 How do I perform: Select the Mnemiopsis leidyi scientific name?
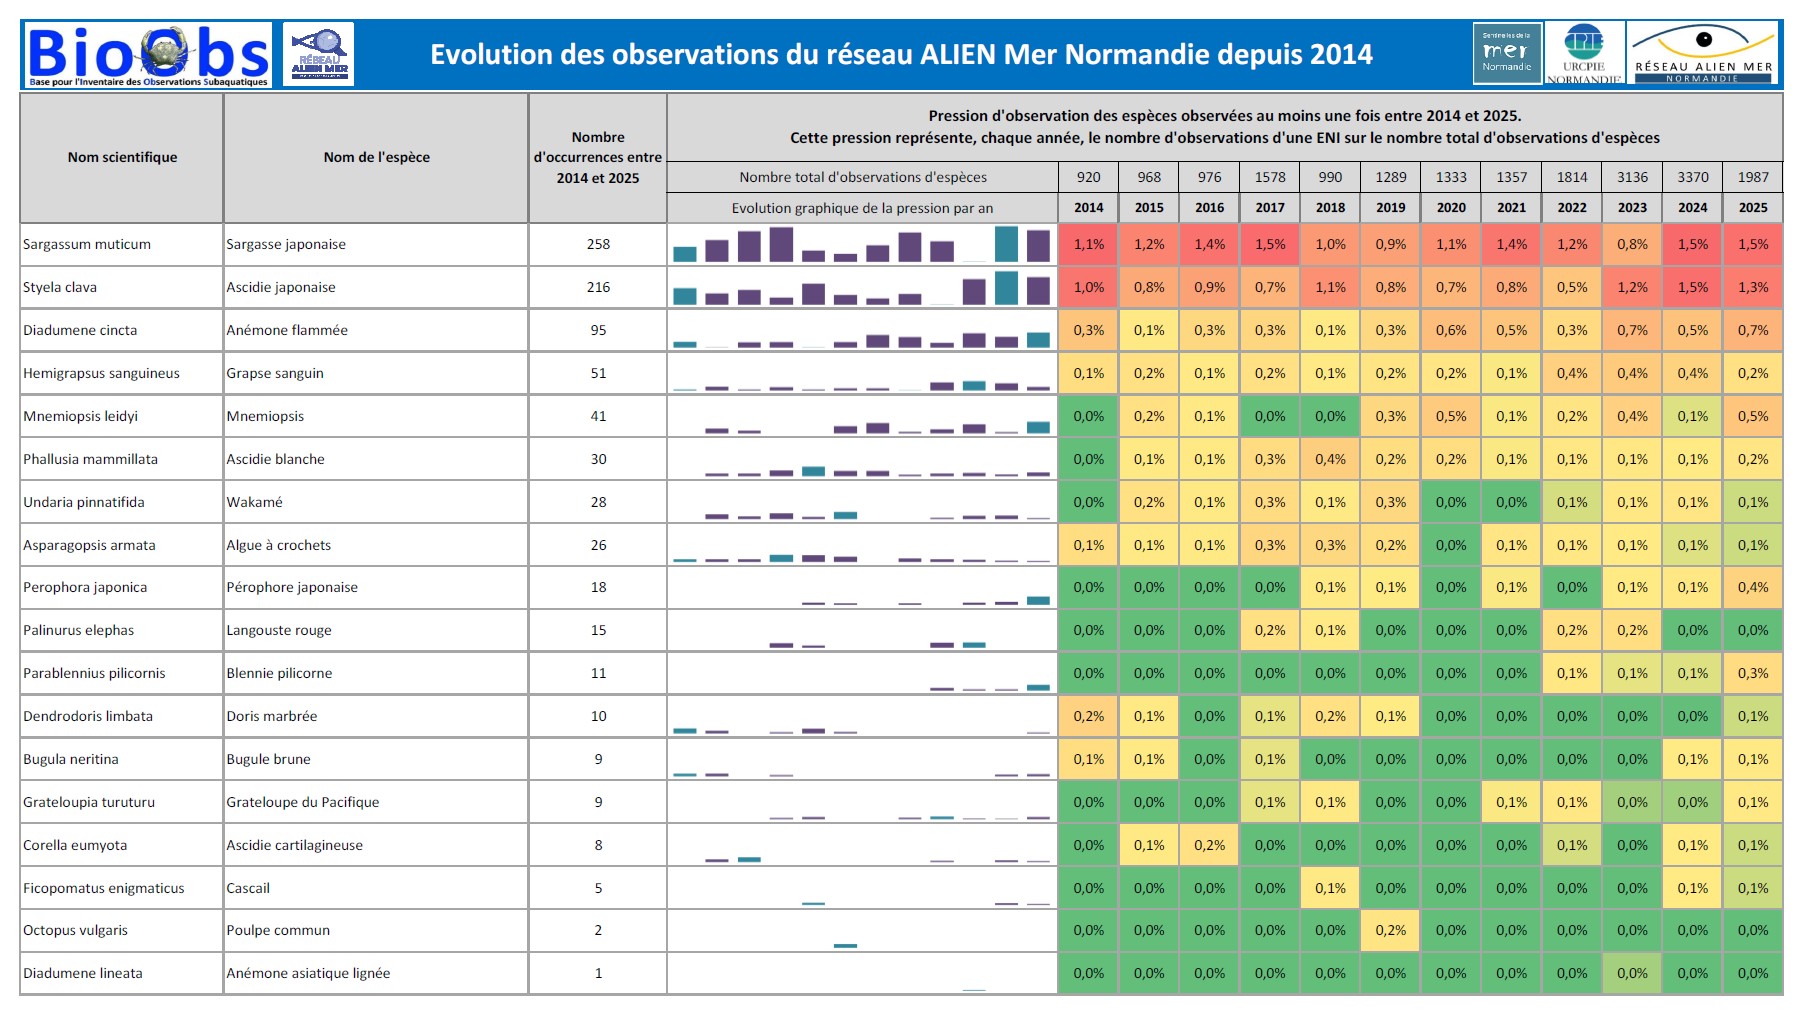coord(81,416)
